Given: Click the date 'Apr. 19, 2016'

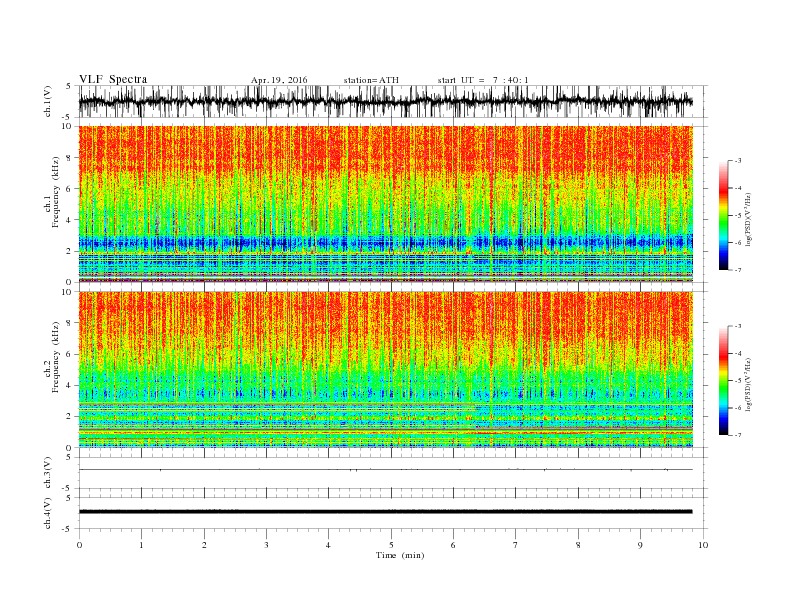Looking at the screenshot, I should [279, 80].
